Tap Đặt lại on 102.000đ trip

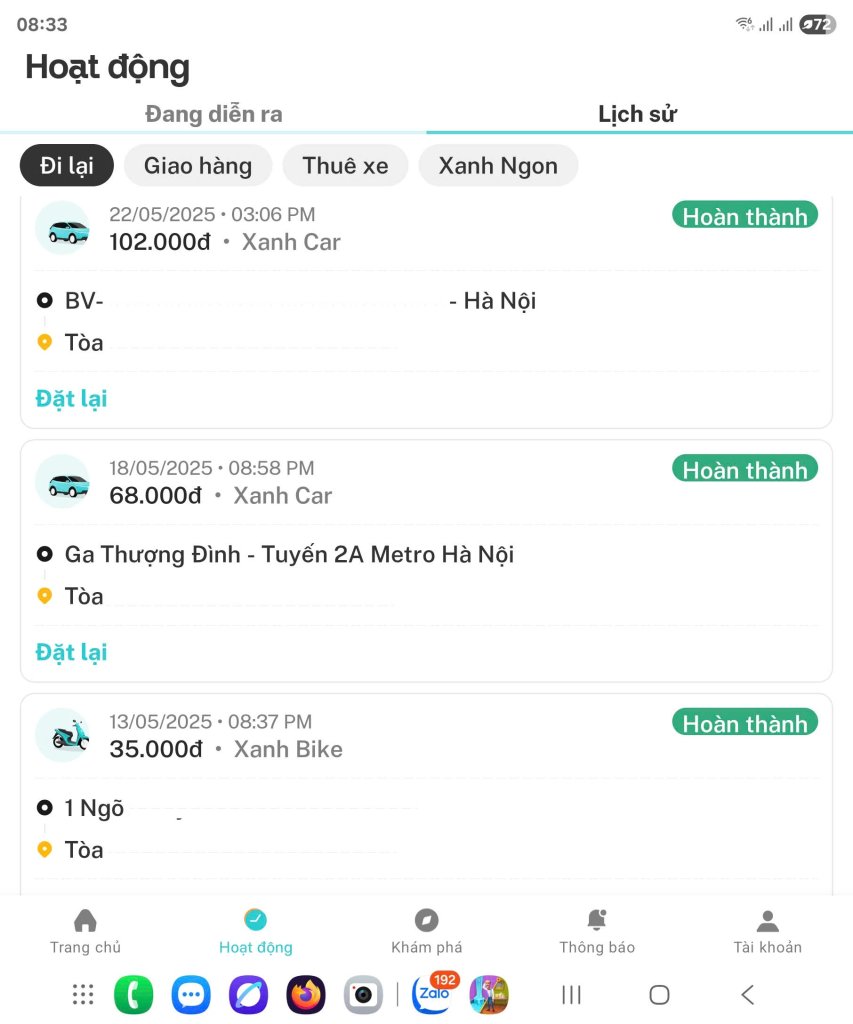click(71, 398)
